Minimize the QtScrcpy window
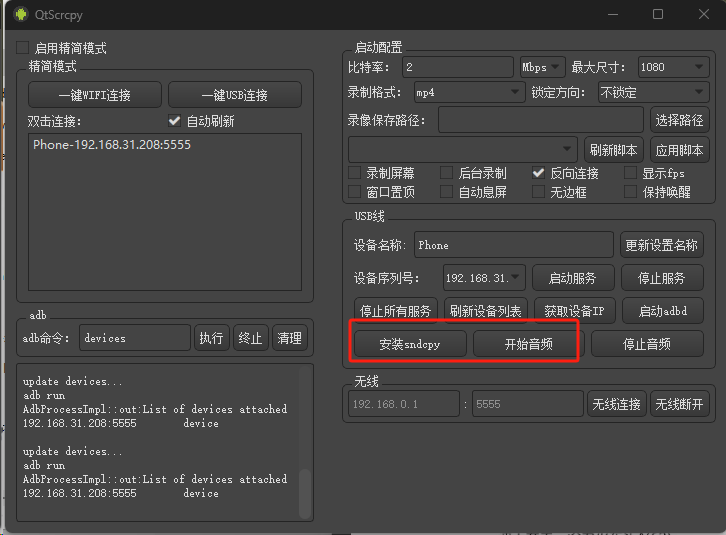 tap(613, 14)
